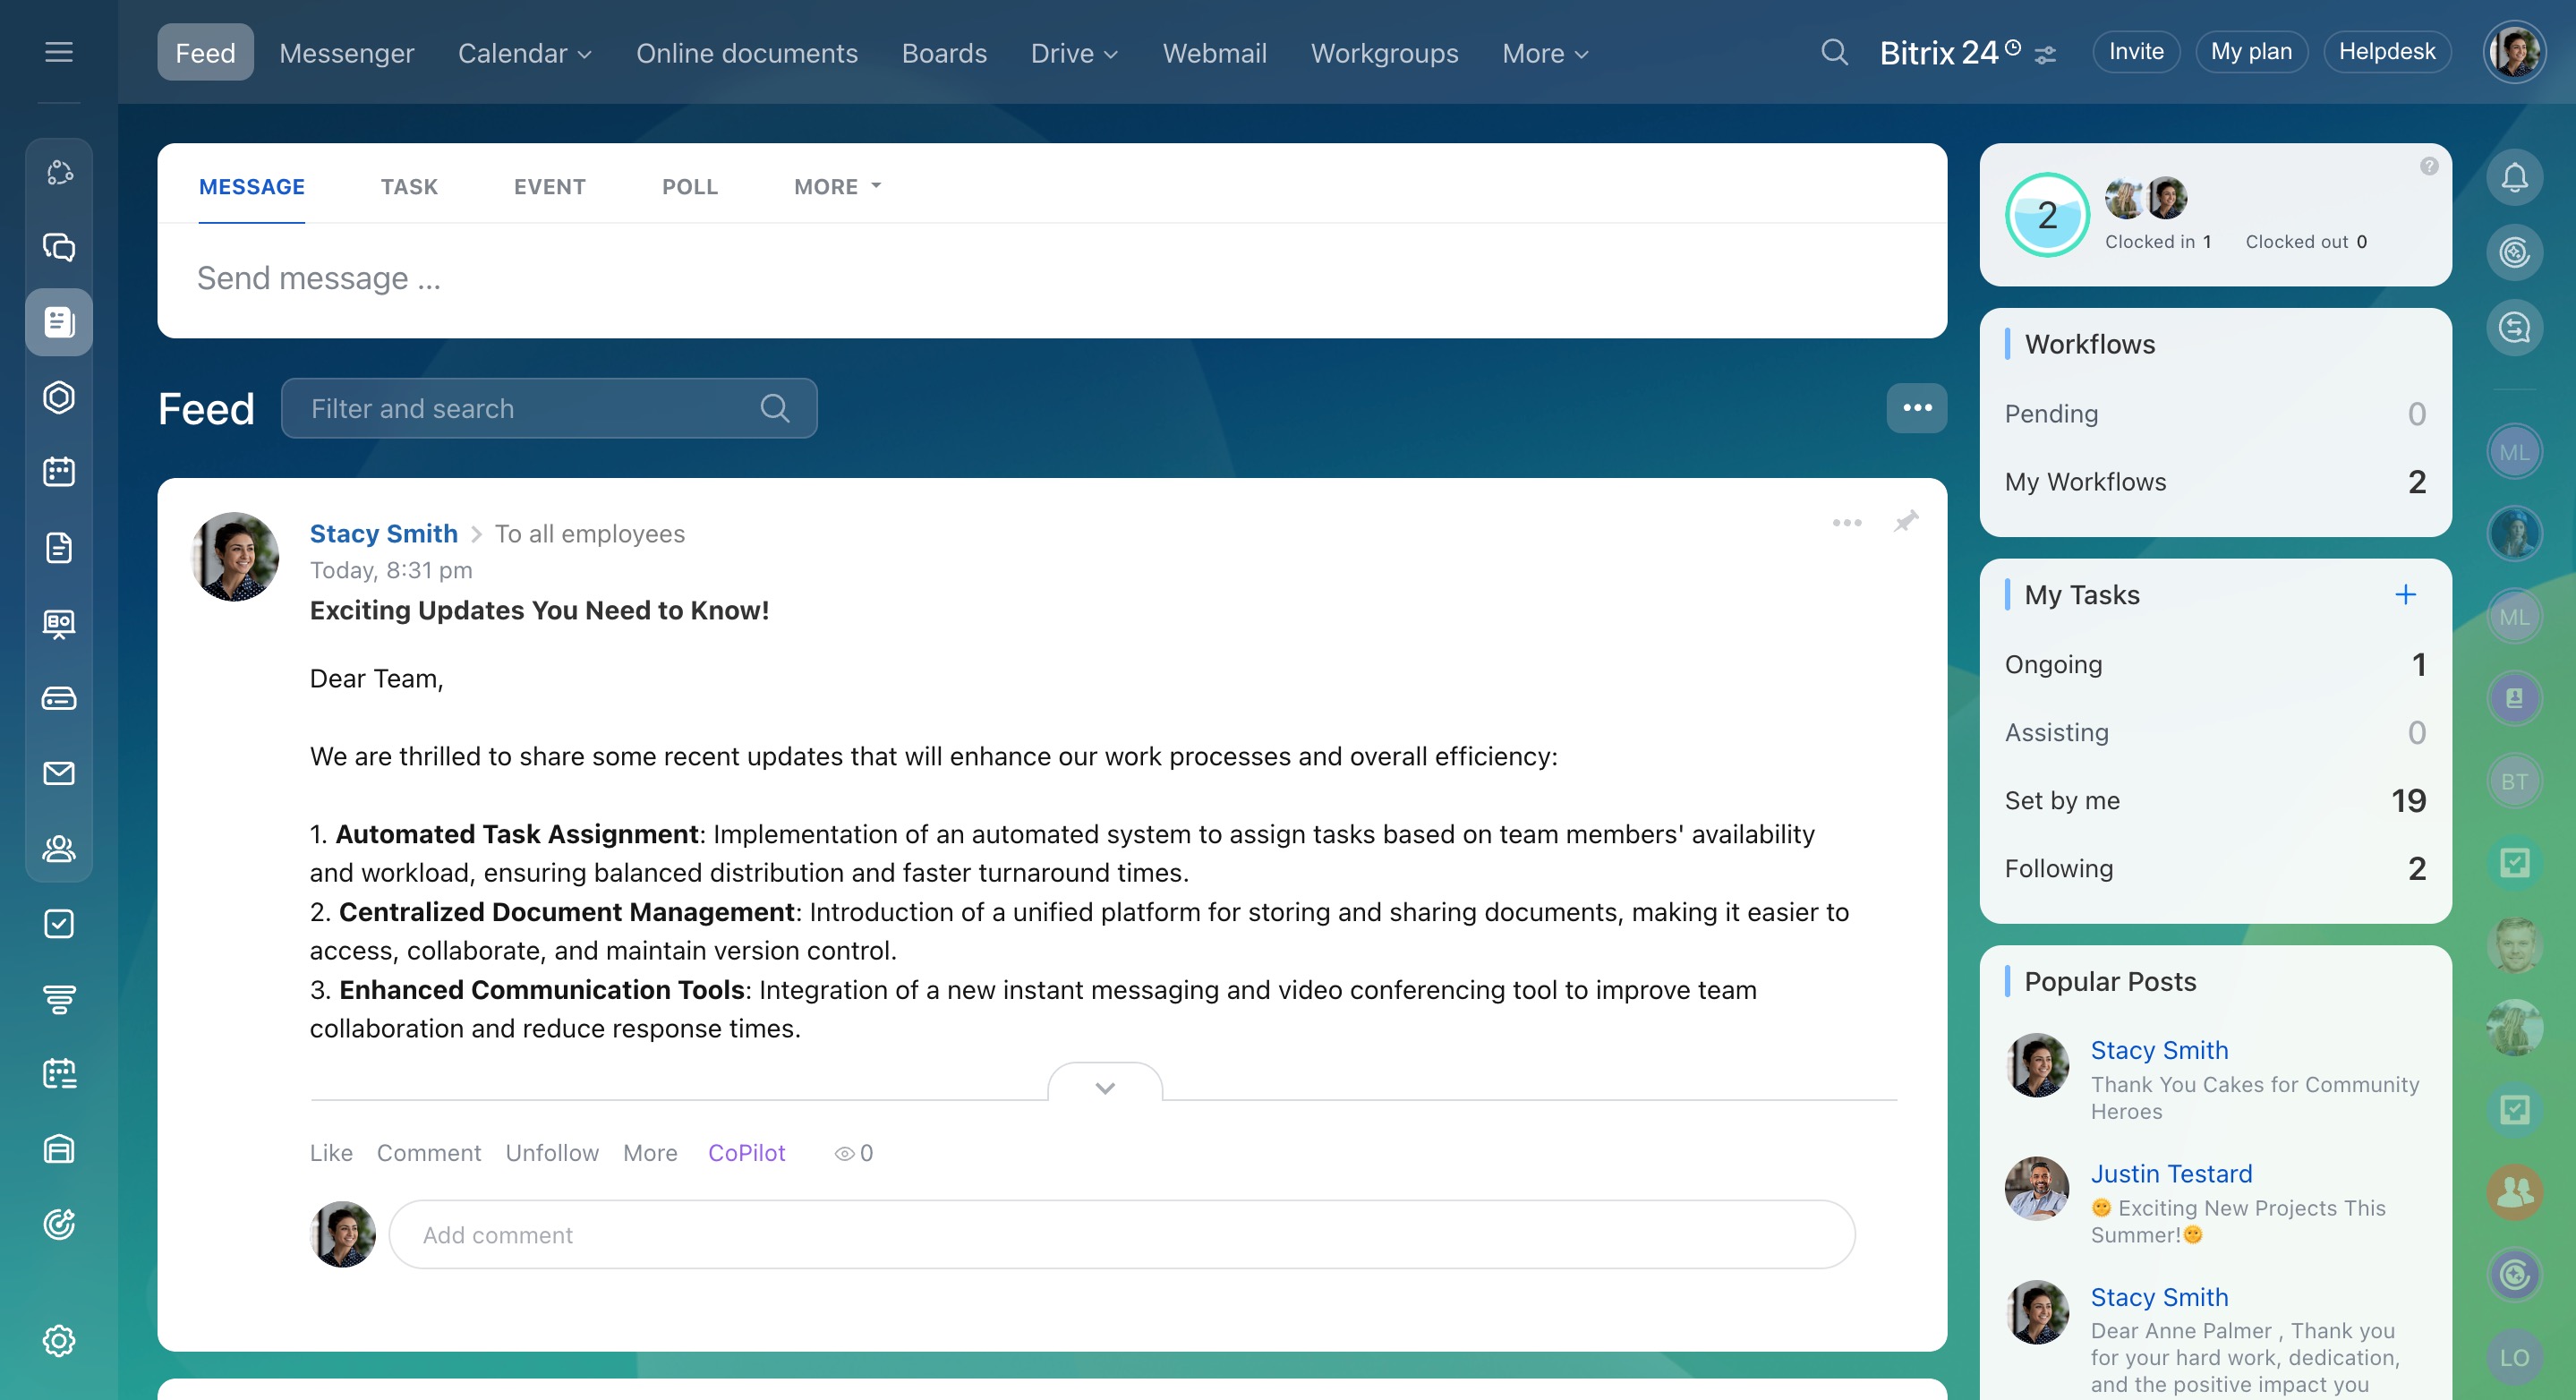This screenshot has height=1400, width=2576.
Task: Toggle Like on the Exciting Updates post
Action: 331,1153
